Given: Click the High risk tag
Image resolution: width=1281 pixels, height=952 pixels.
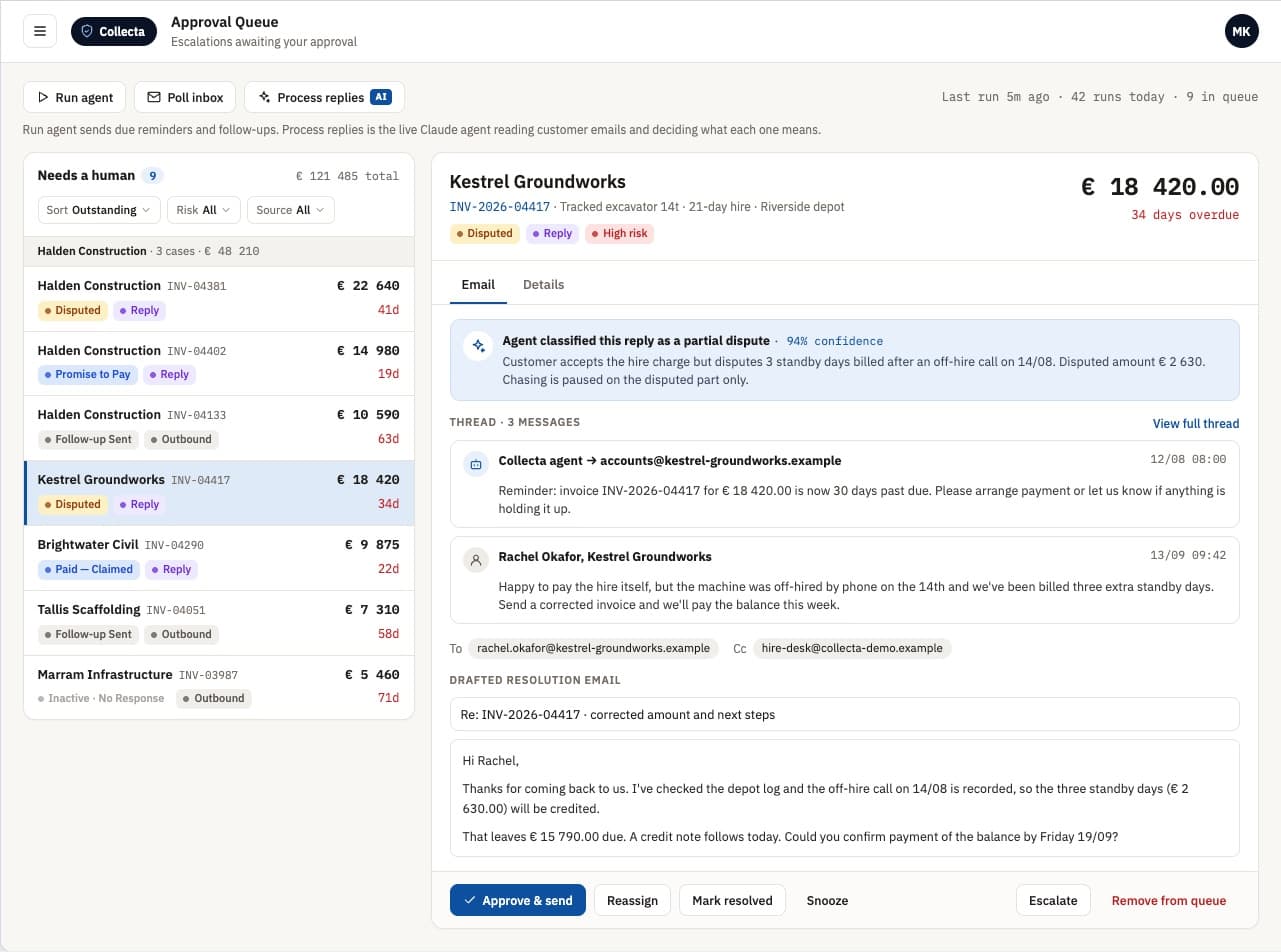Looking at the screenshot, I should click(x=619, y=234).
